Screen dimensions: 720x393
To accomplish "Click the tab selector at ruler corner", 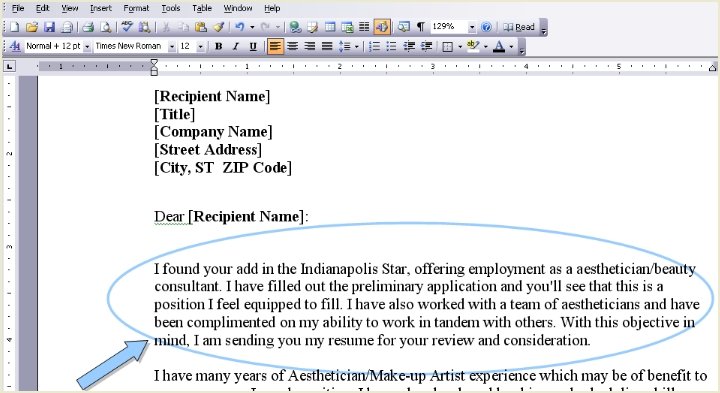I will [x=9, y=67].
